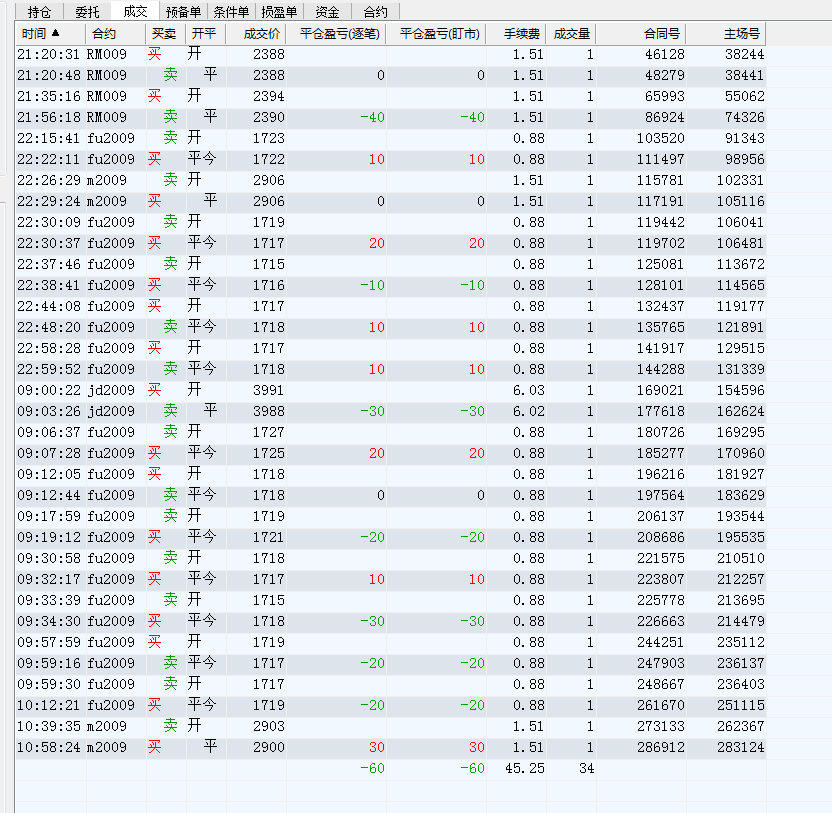
Task: Click price 1721 in the 09:19:12 row
Action: [268, 538]
